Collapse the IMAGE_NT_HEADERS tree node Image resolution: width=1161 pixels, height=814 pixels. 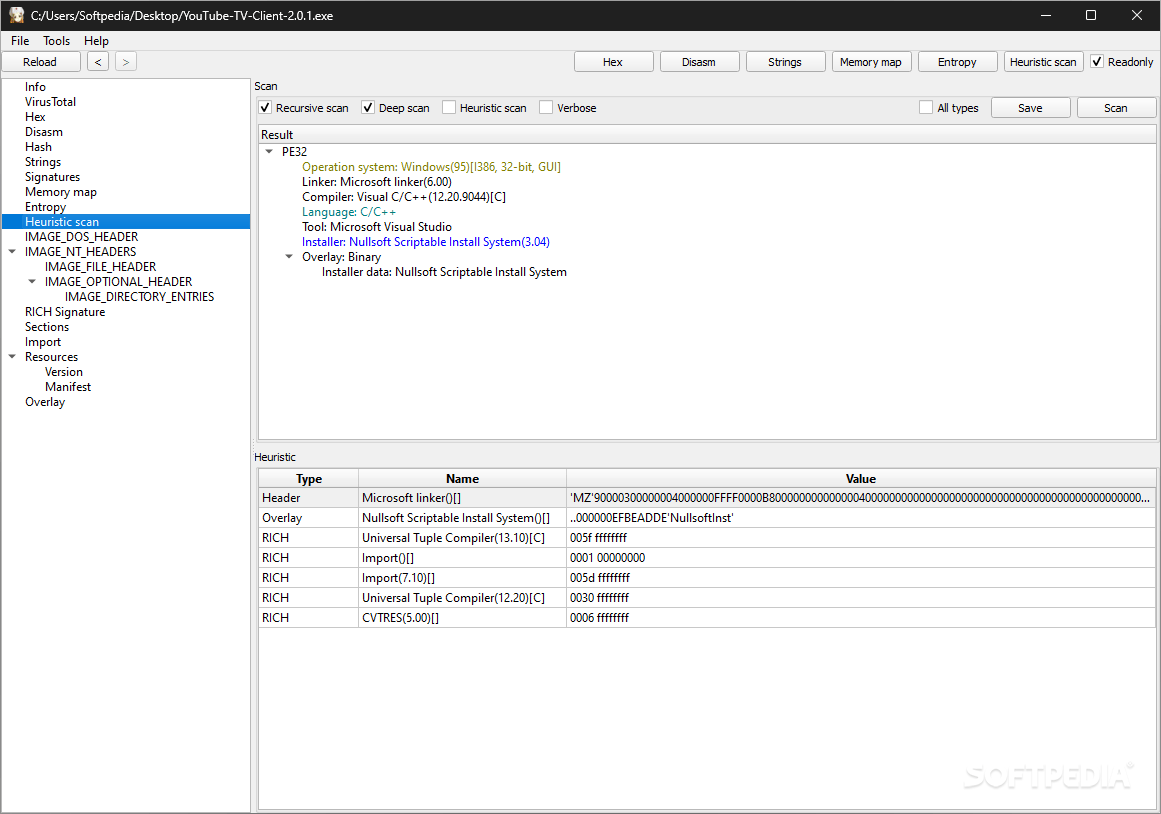pyautogui.click(x=12, y=252)
